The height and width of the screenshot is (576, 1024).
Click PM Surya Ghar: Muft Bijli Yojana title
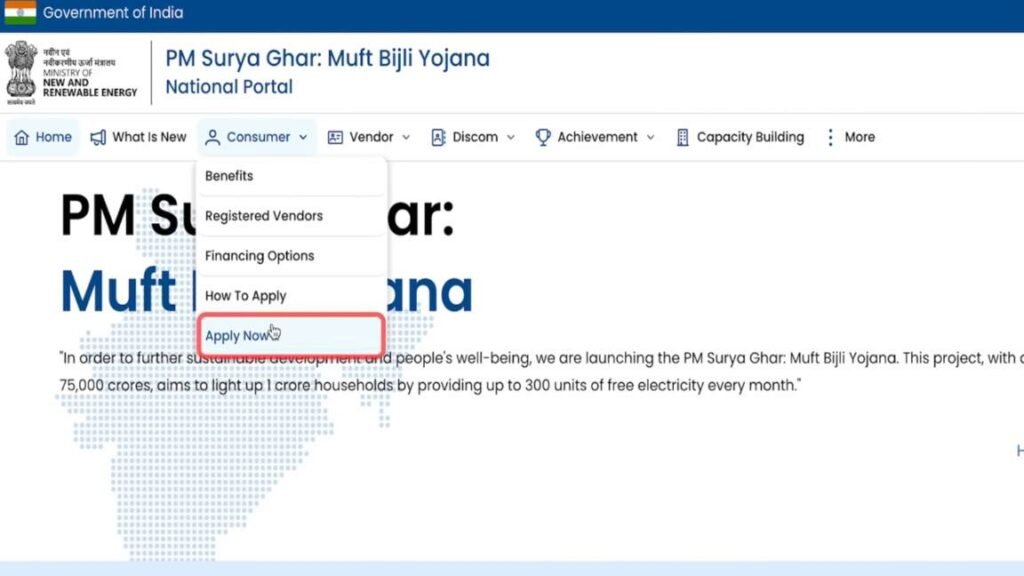pyautogui.click(x=327, y=58)
